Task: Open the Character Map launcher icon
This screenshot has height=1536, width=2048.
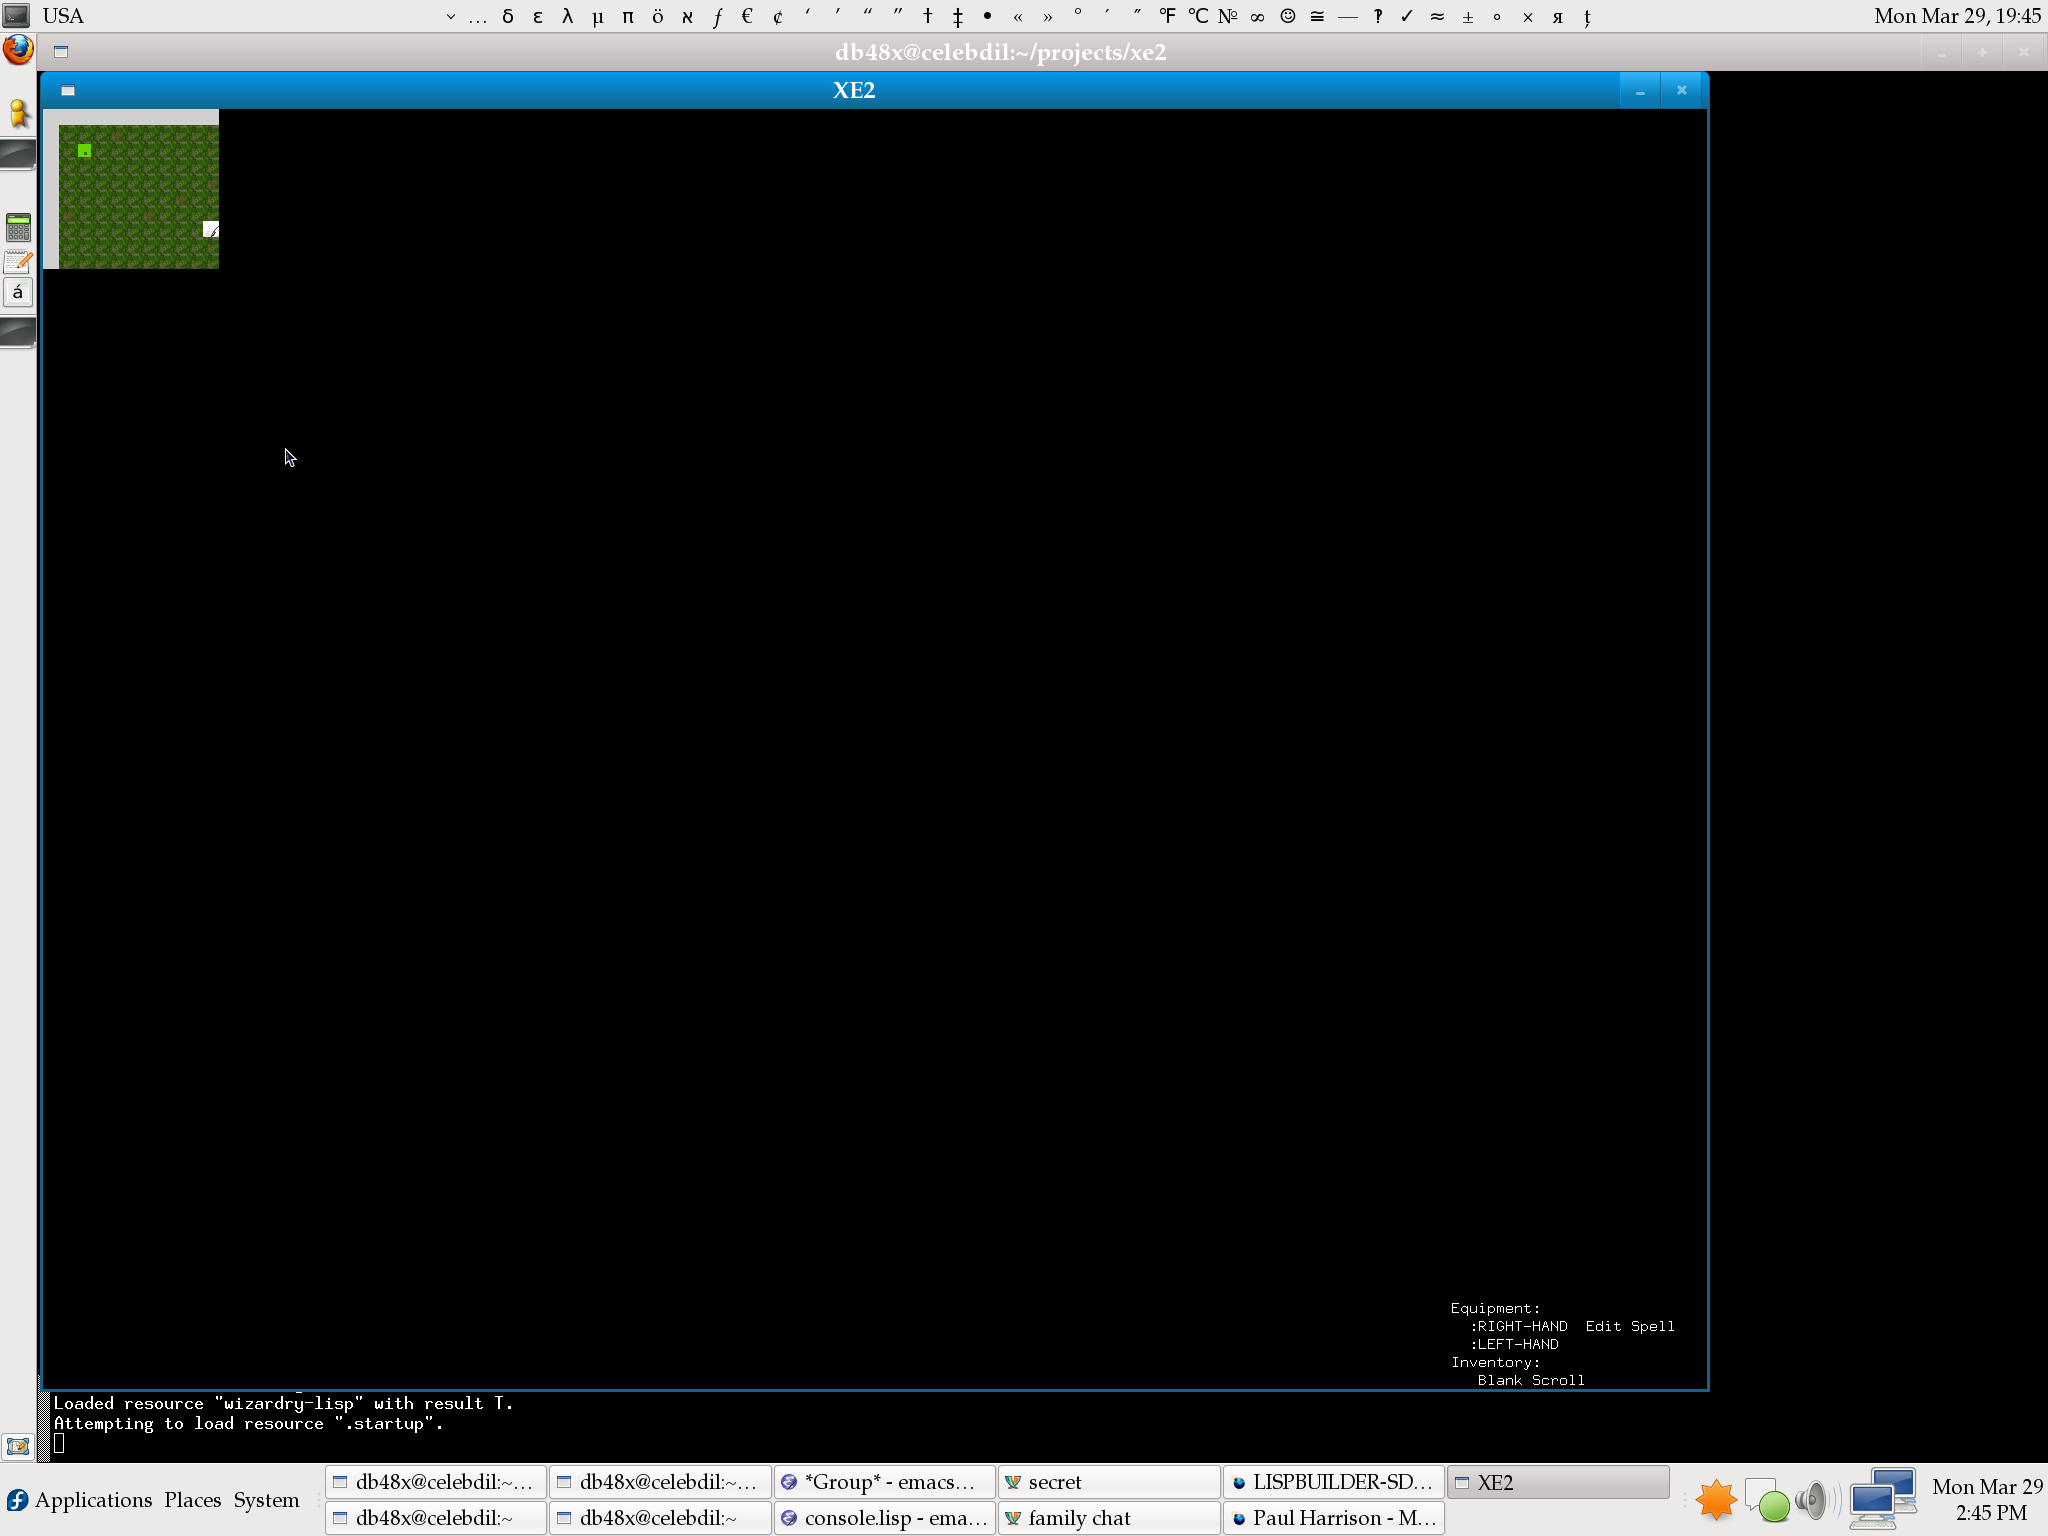Action: 18,292
